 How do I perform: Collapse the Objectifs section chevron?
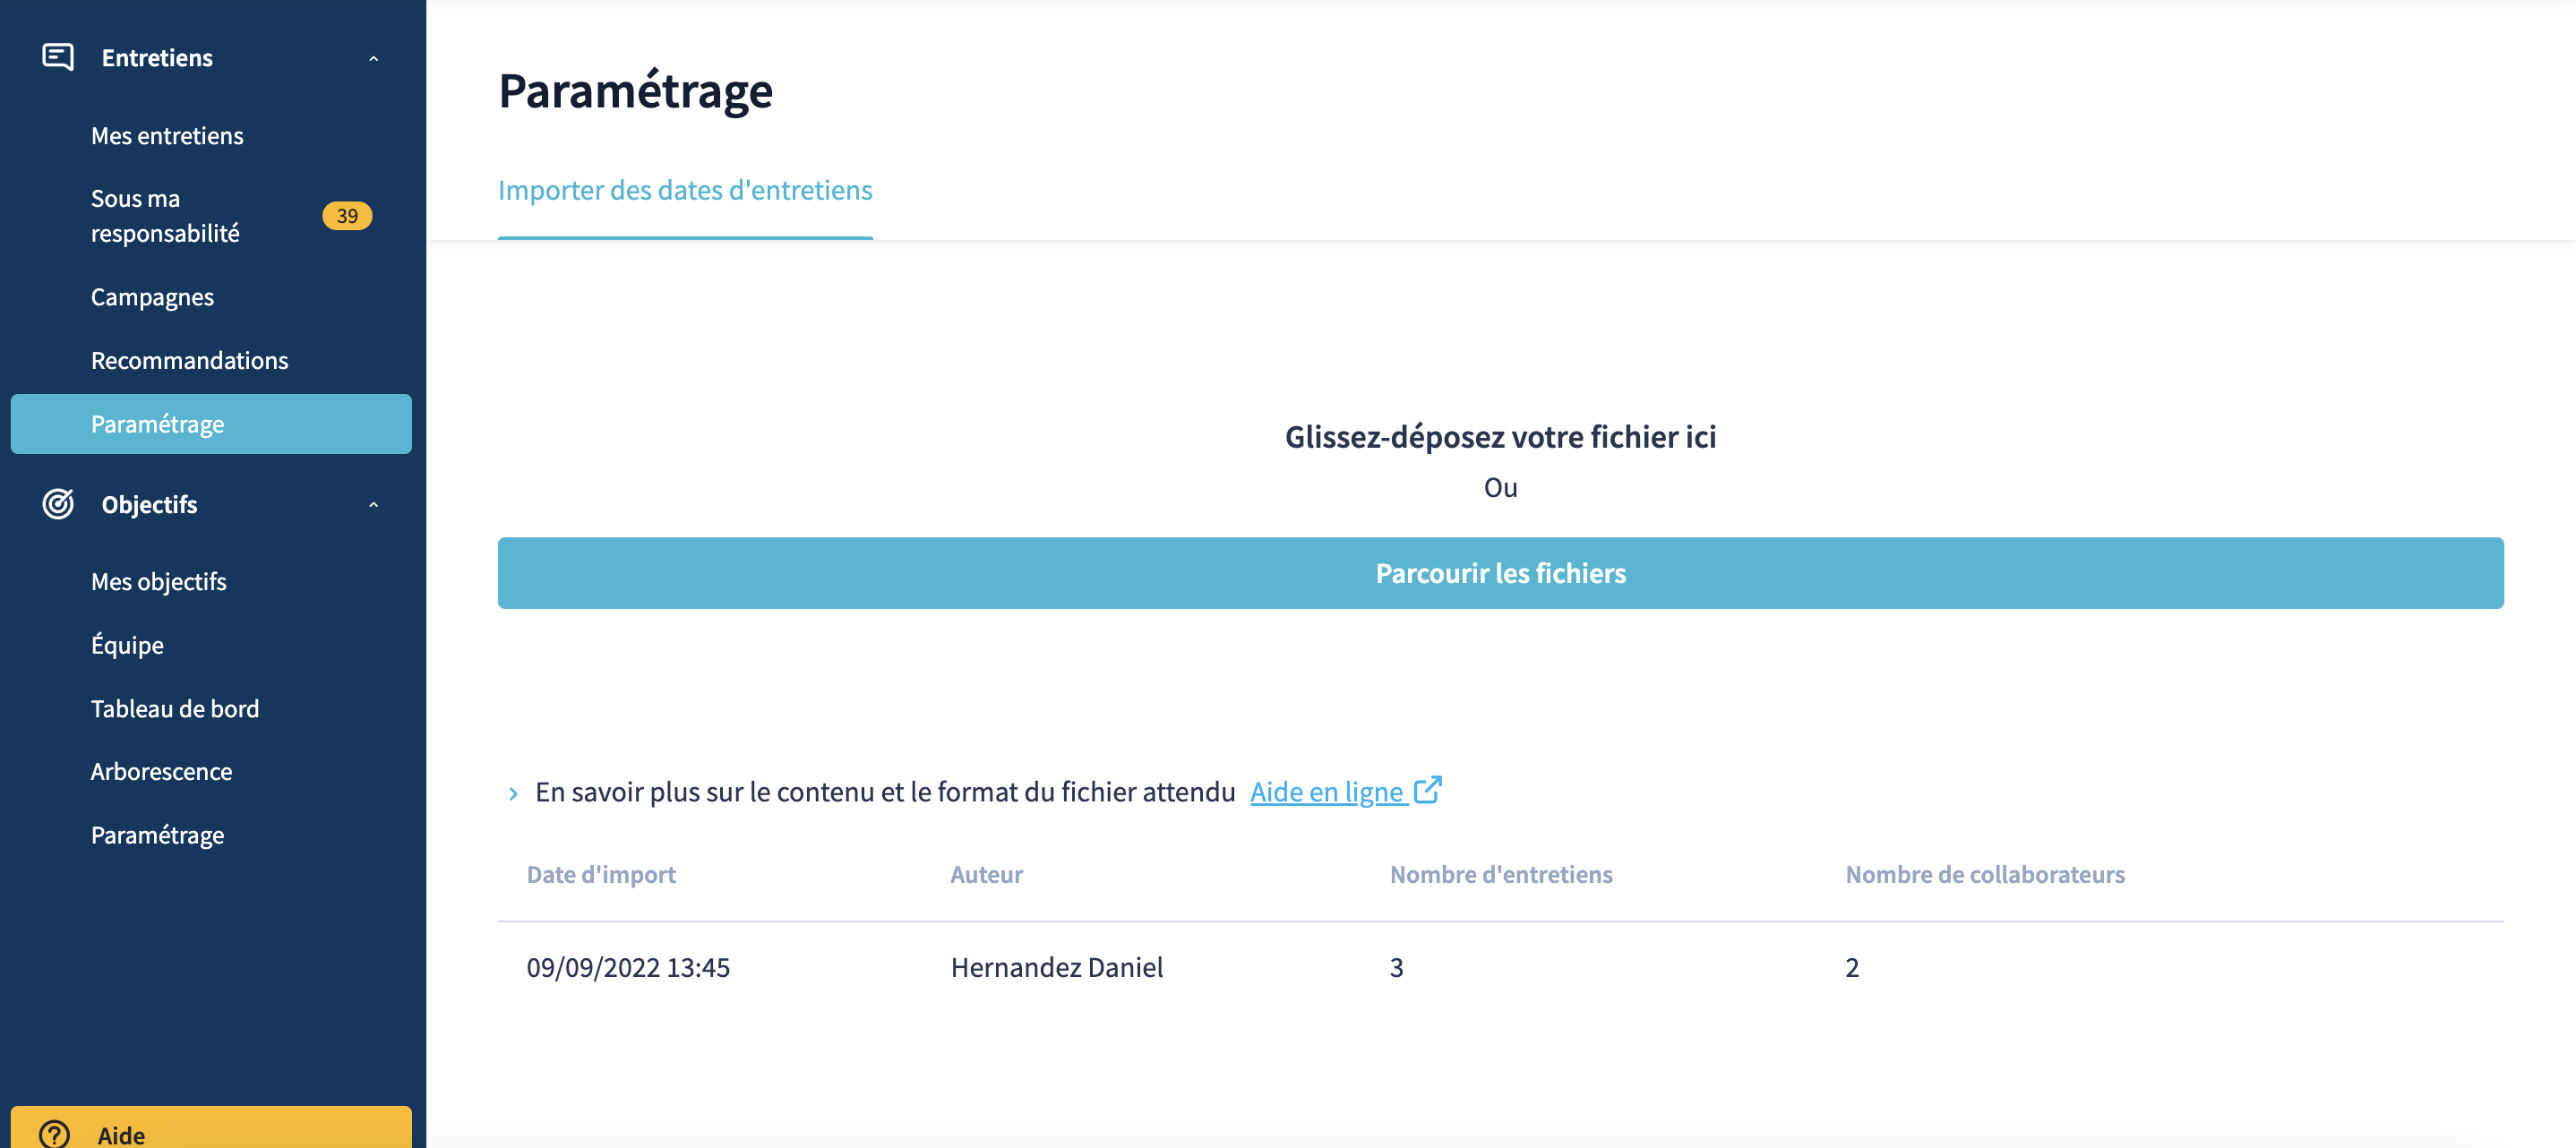tap(374, 505)
